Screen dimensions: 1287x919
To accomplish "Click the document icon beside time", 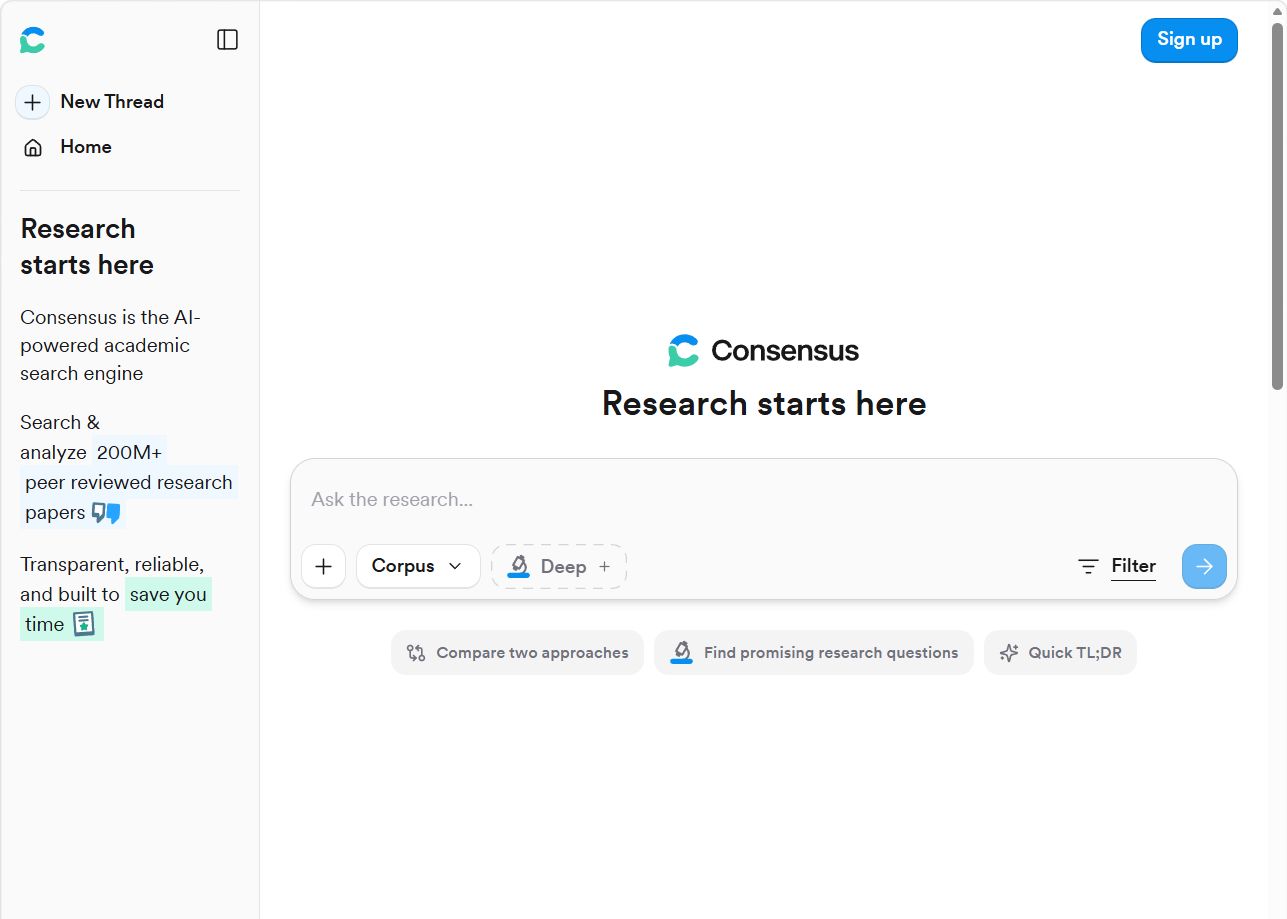I will tap(84, 624).
